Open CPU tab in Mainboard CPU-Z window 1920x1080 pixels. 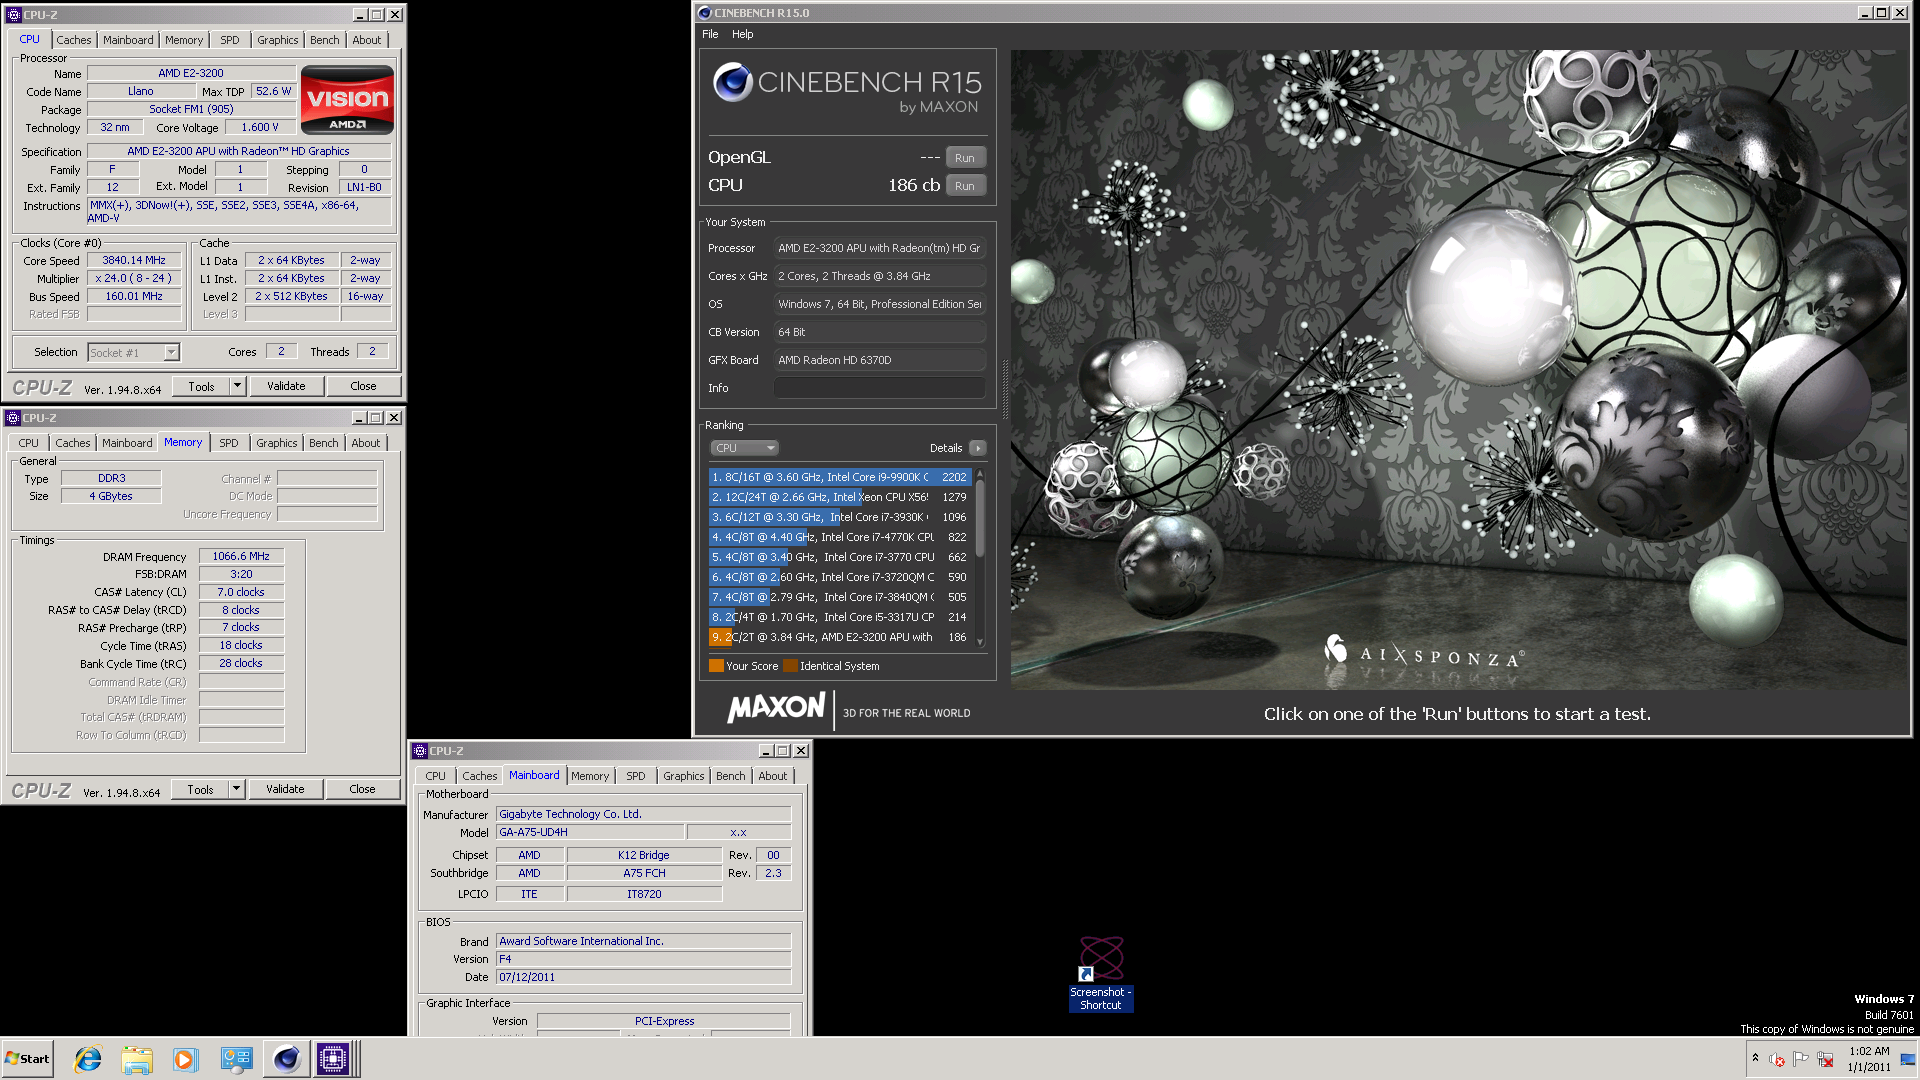coord(436,776)
